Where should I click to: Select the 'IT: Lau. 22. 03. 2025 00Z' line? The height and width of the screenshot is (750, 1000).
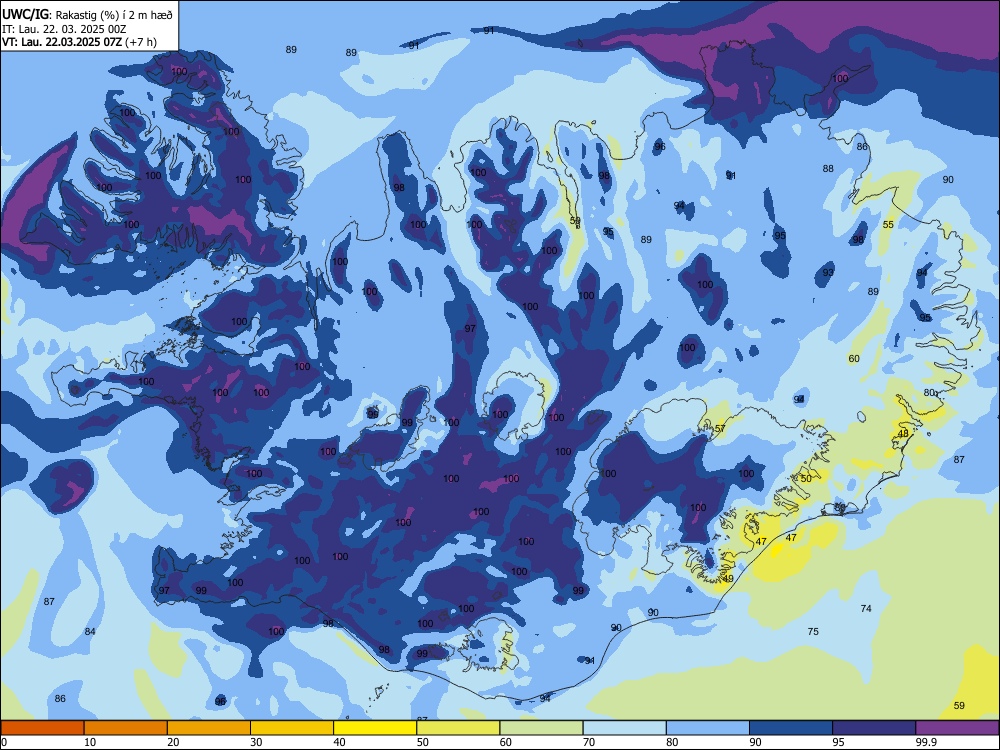click(x=64, y=29)
